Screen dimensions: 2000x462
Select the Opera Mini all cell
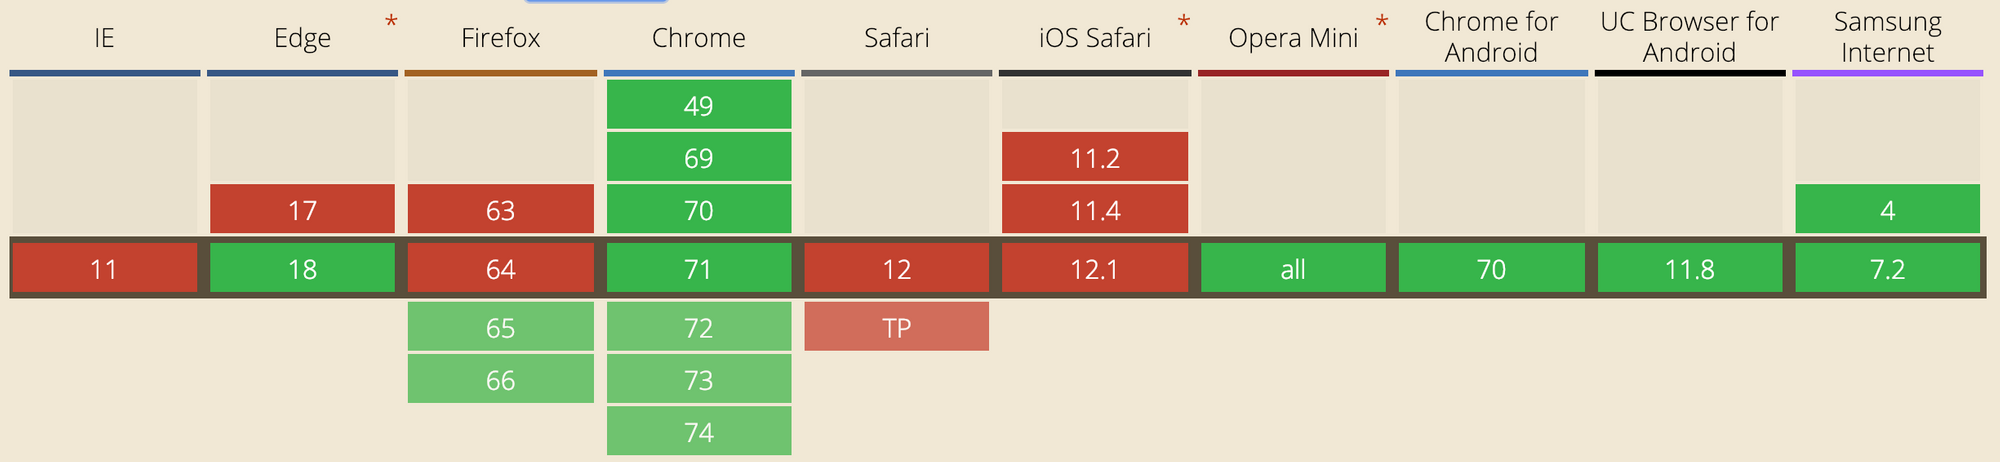(1293, 268)
